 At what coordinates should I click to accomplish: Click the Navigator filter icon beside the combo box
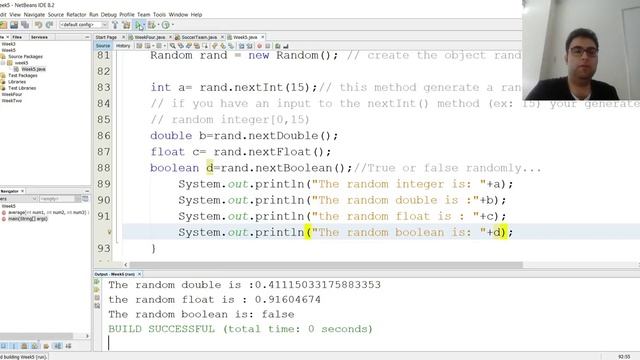tap(85, 199)
